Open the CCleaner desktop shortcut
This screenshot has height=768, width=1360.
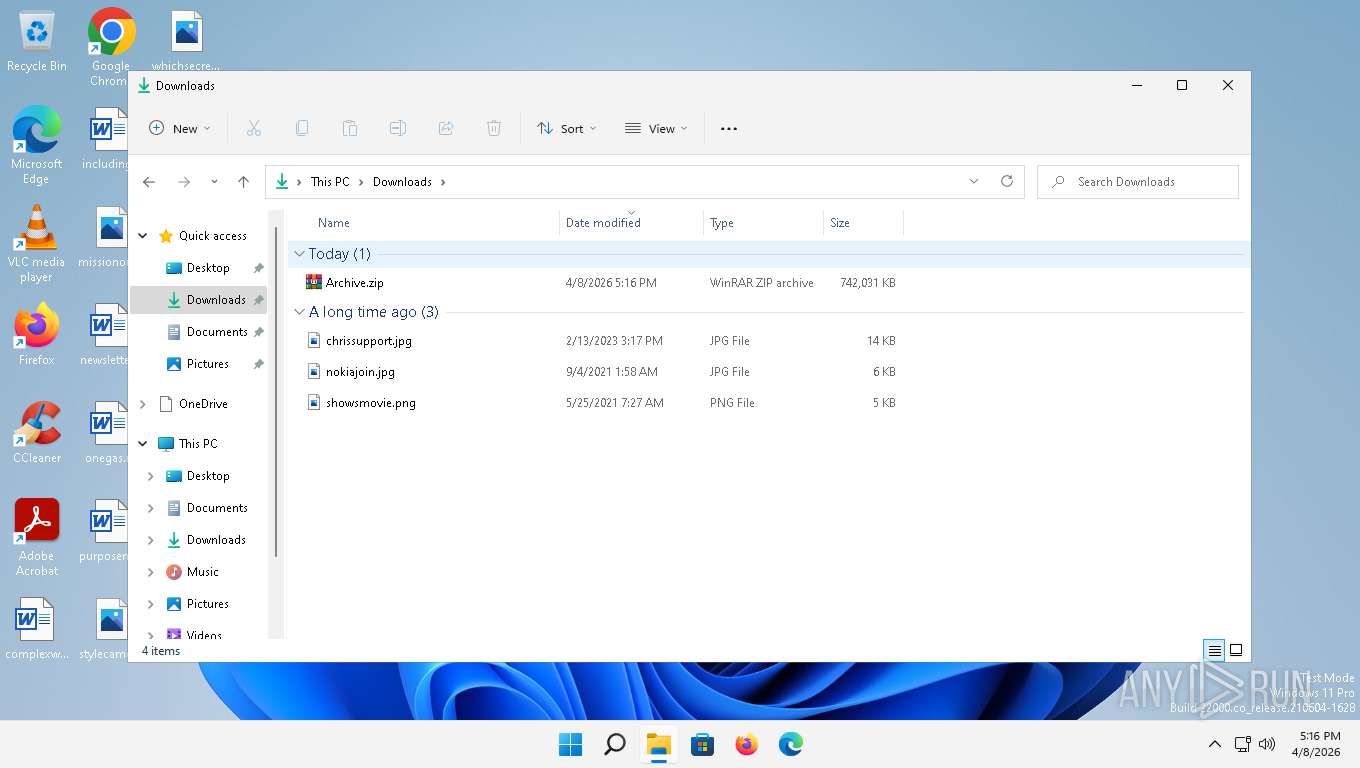click(x=37, y=432)
